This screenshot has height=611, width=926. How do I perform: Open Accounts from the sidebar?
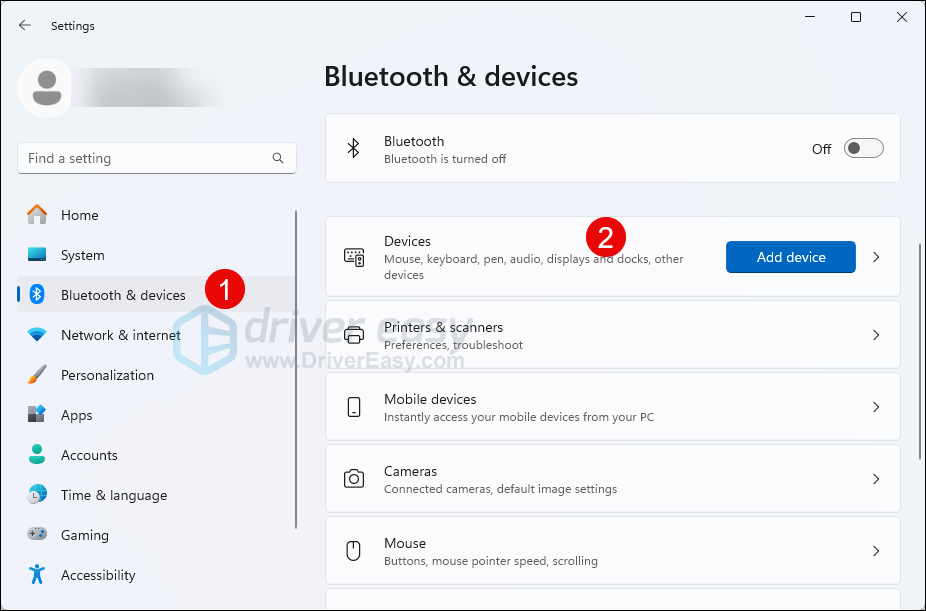89,455
